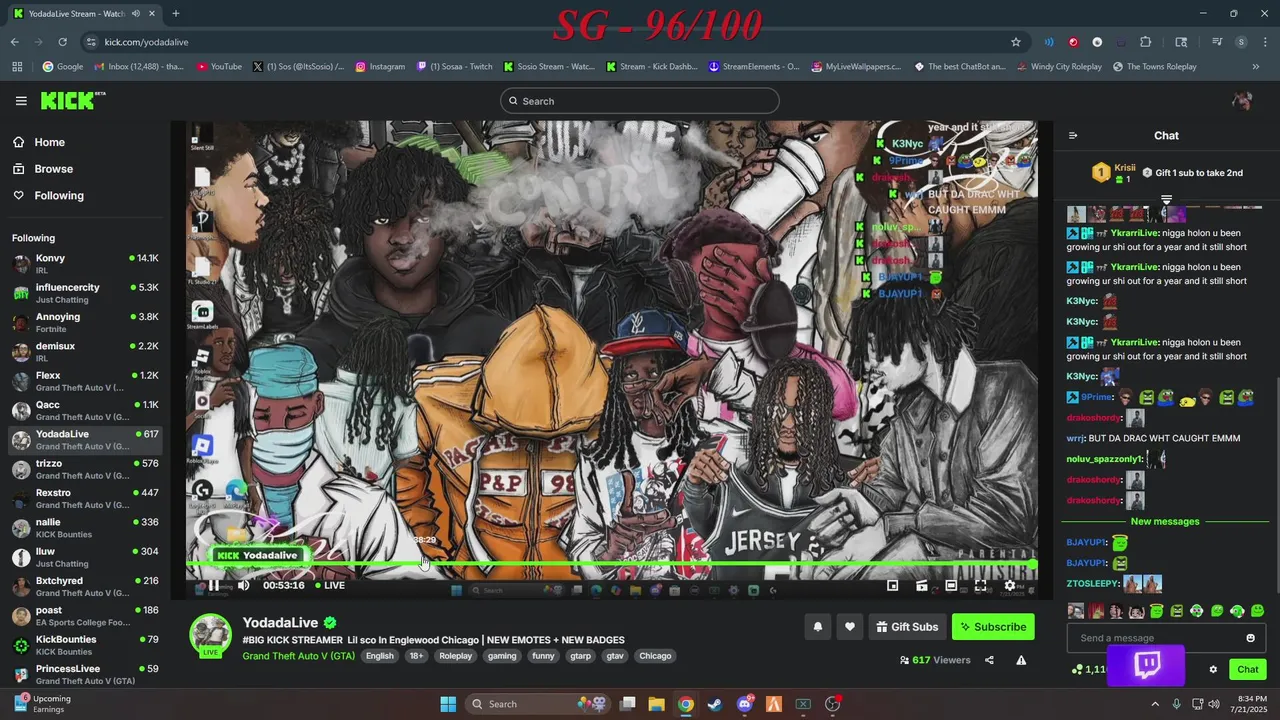Open Windows Start menu
The width and height of the screenshot is (1280, 720).
point(448,704)
